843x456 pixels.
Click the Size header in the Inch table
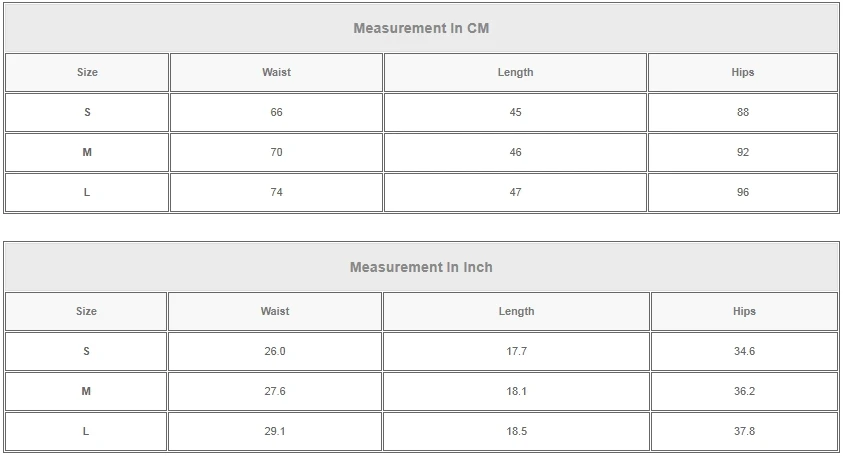[x=87, y=311]
